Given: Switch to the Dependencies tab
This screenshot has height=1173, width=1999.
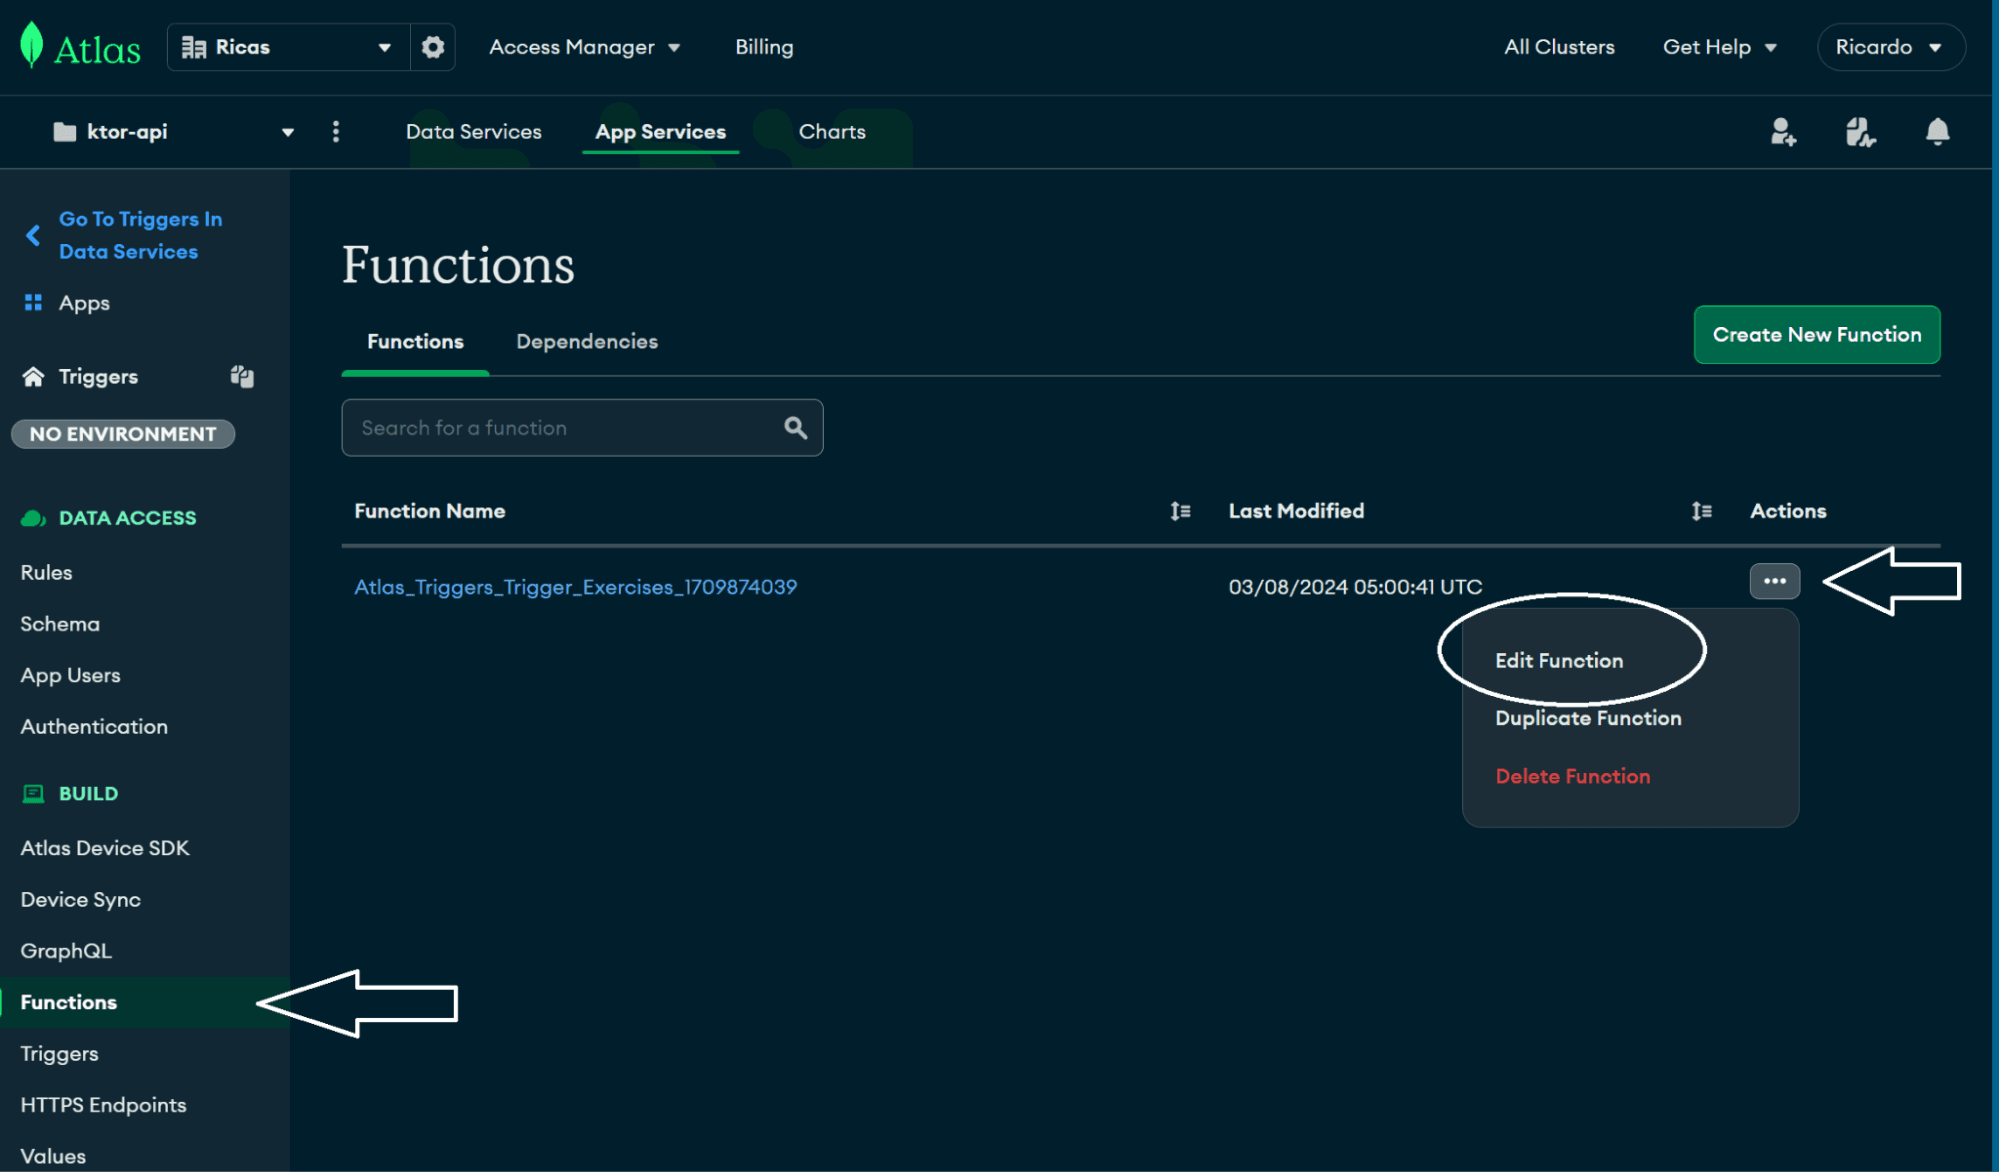Looking at the screenshot, I should pyautogui.click(x=586, y=339).
